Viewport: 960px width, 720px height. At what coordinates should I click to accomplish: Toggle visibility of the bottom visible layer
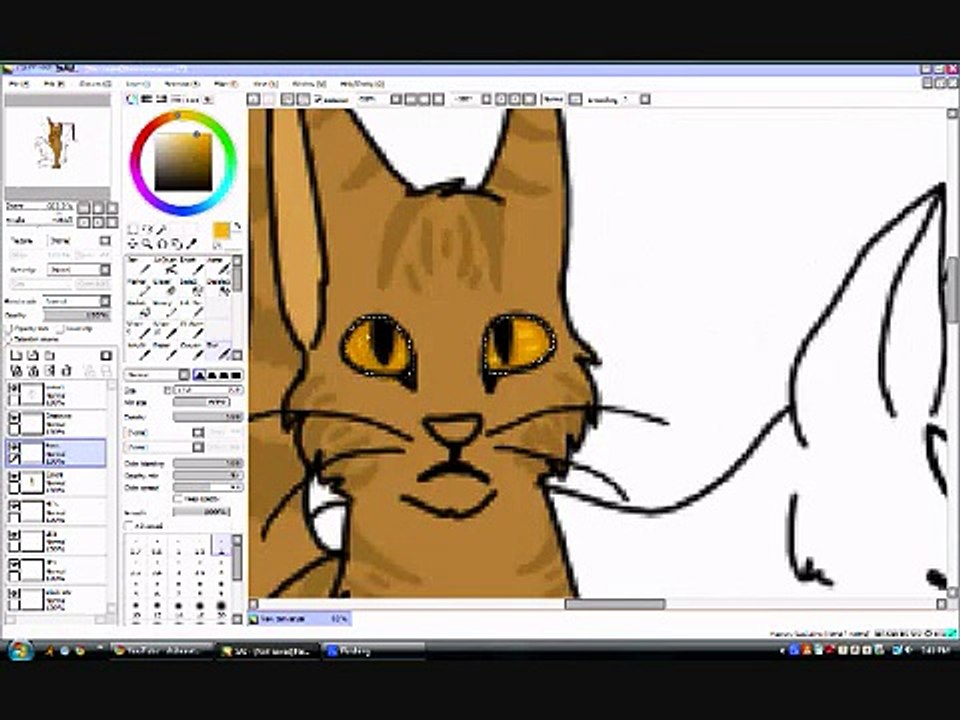click(x=15, y=594)
